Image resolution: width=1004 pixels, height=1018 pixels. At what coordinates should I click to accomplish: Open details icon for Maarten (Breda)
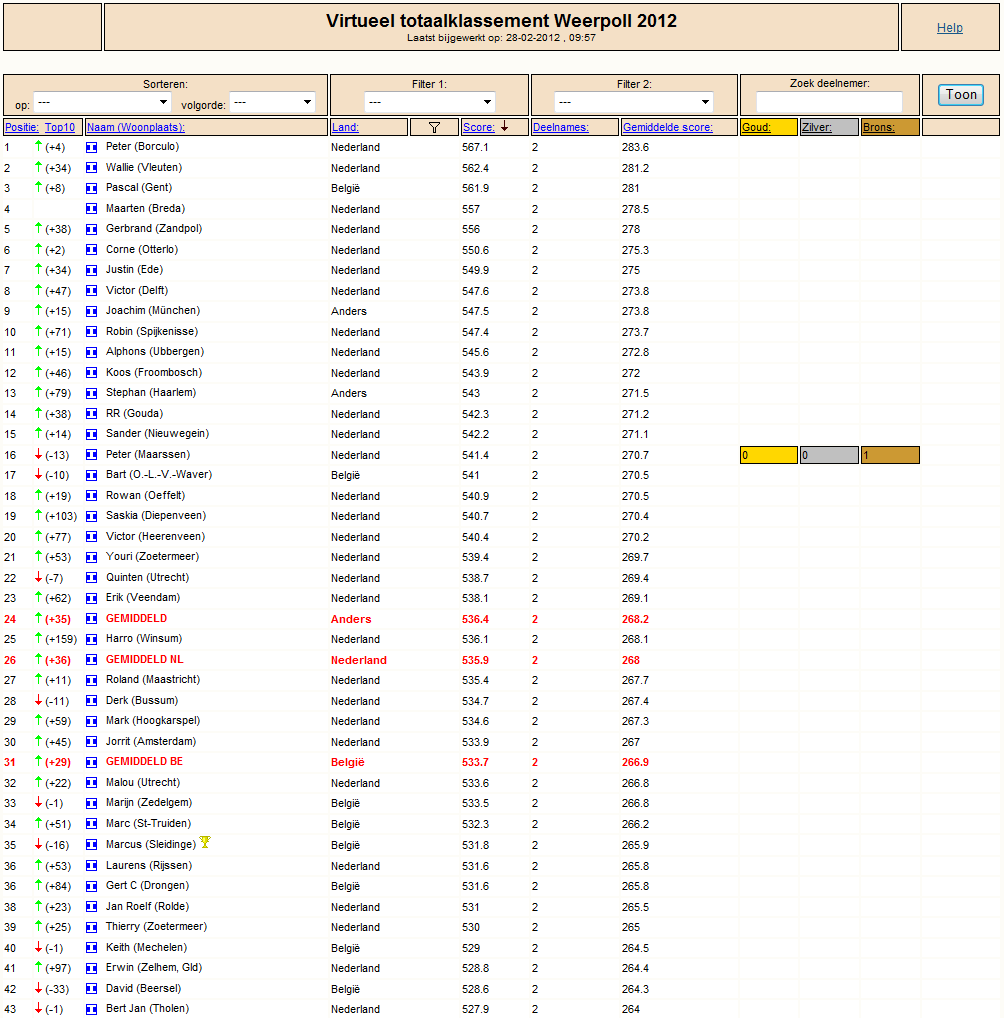(92, 209)
